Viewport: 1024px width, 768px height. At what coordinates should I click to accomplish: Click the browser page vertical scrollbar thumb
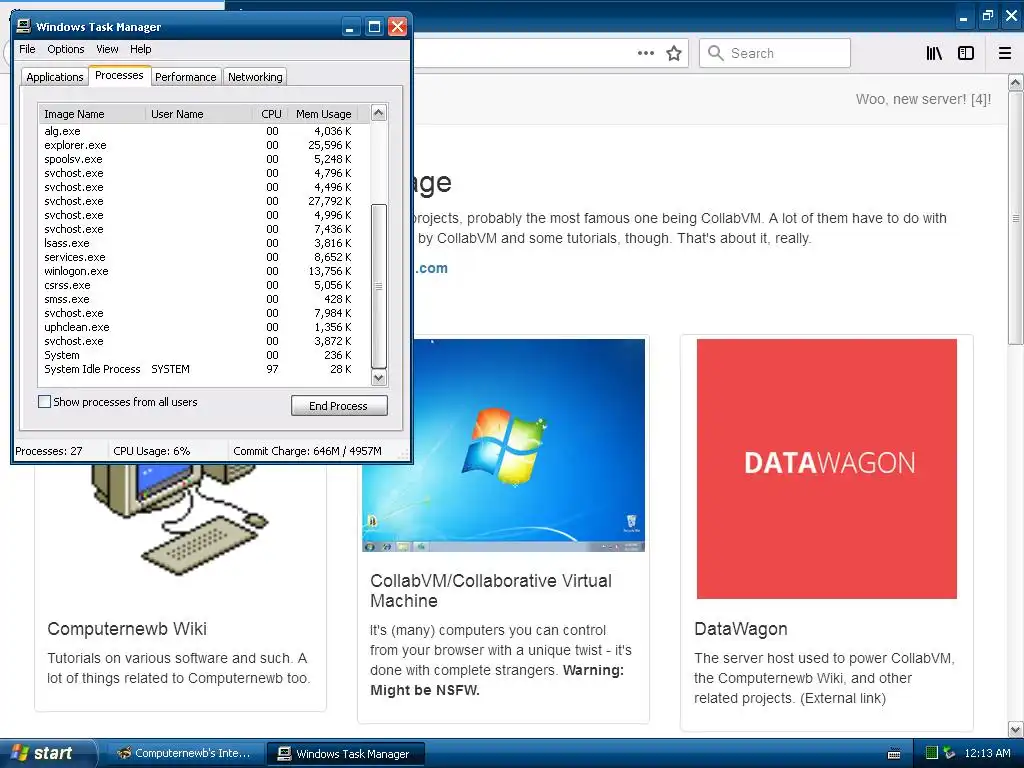(x=1016, y=217)
